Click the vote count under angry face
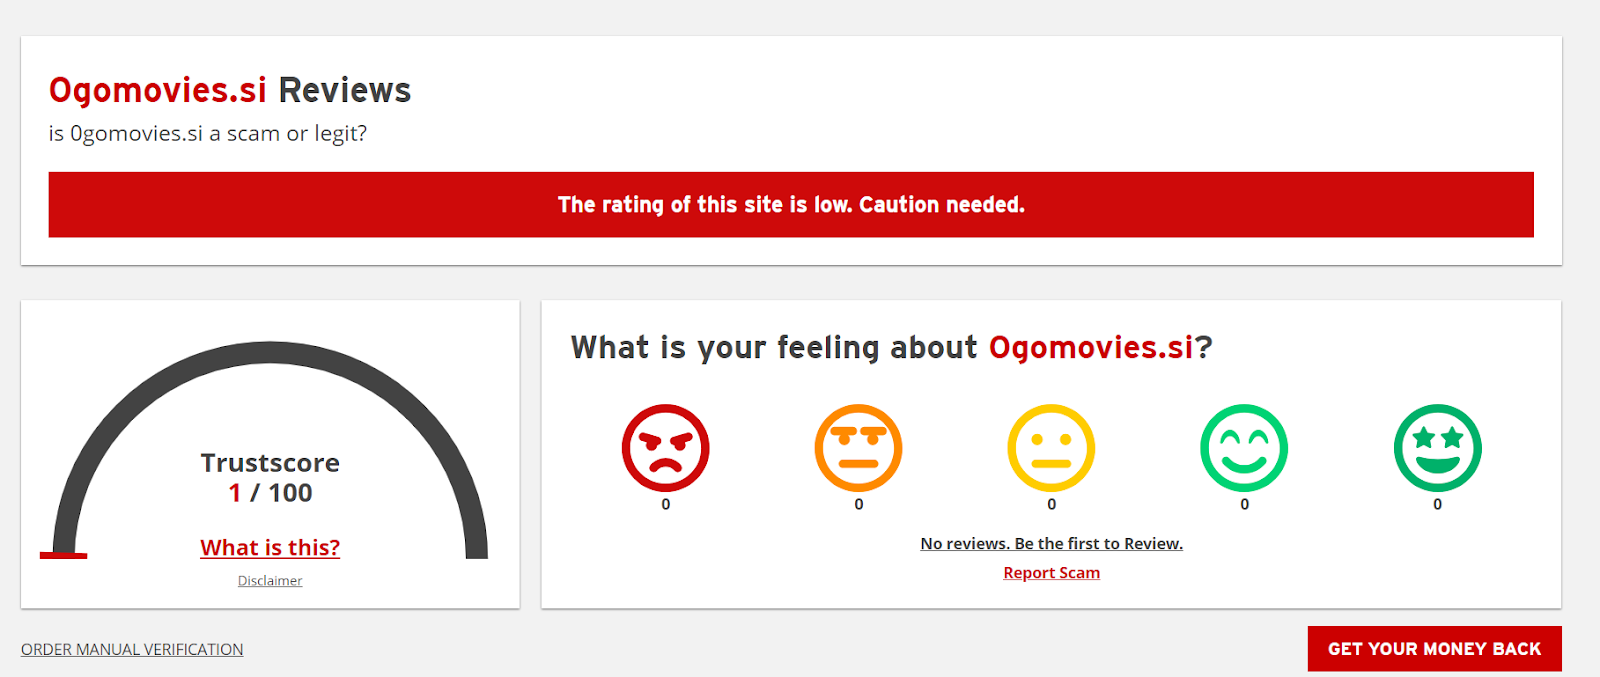The height and width of the screenshot is (677, 1600). [666, 505]
